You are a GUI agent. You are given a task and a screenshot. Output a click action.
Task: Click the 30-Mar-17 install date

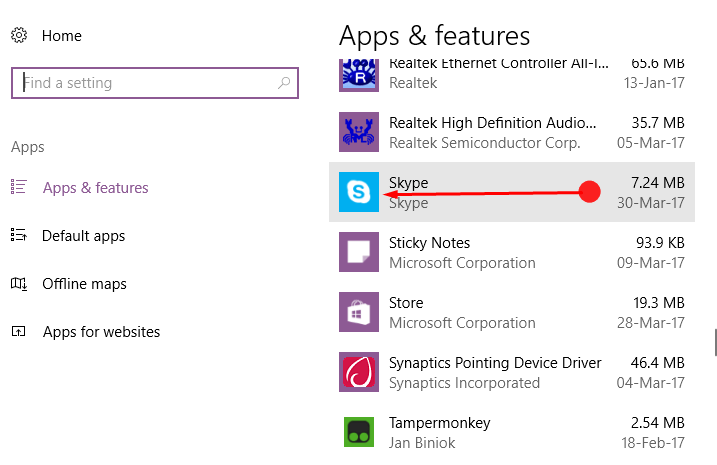pos(651,203)
